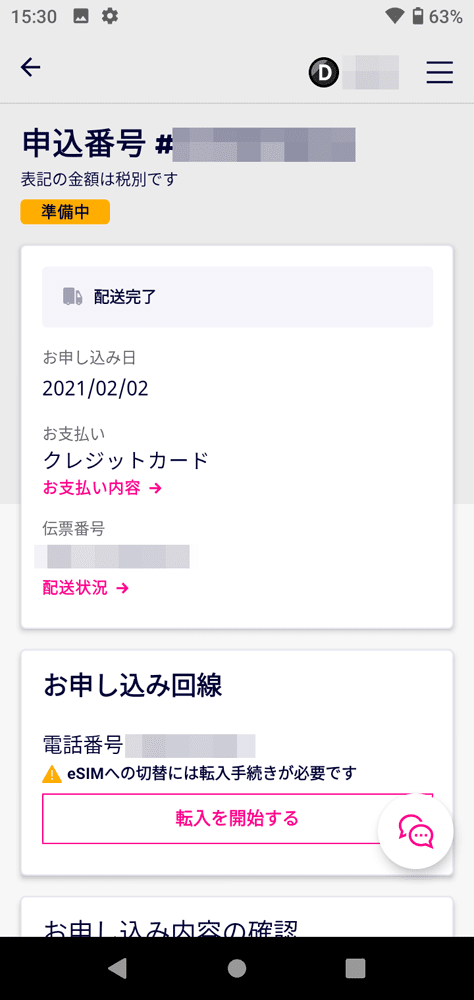Tap the delivery truck icon
This screenshot has height=1000, width=474.
[x=72, y=297]
